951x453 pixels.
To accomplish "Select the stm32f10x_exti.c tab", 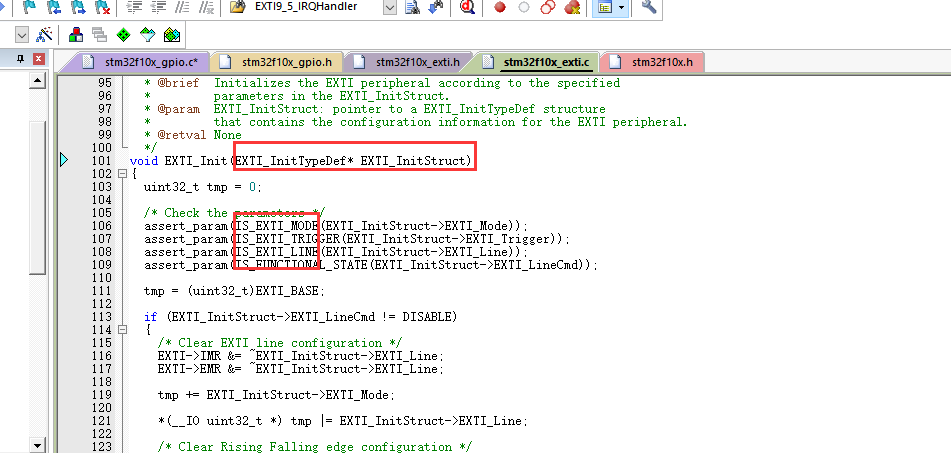I will [546, 62].
